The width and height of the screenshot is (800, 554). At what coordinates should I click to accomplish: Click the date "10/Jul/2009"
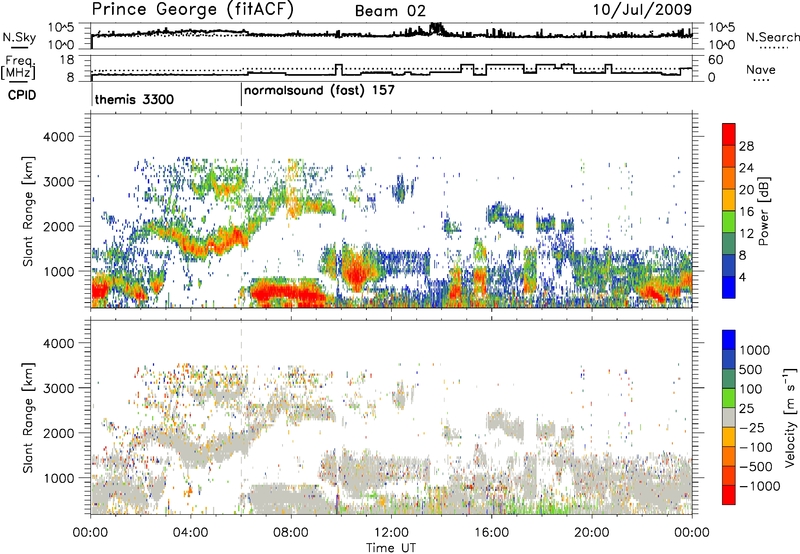(642, 10)
